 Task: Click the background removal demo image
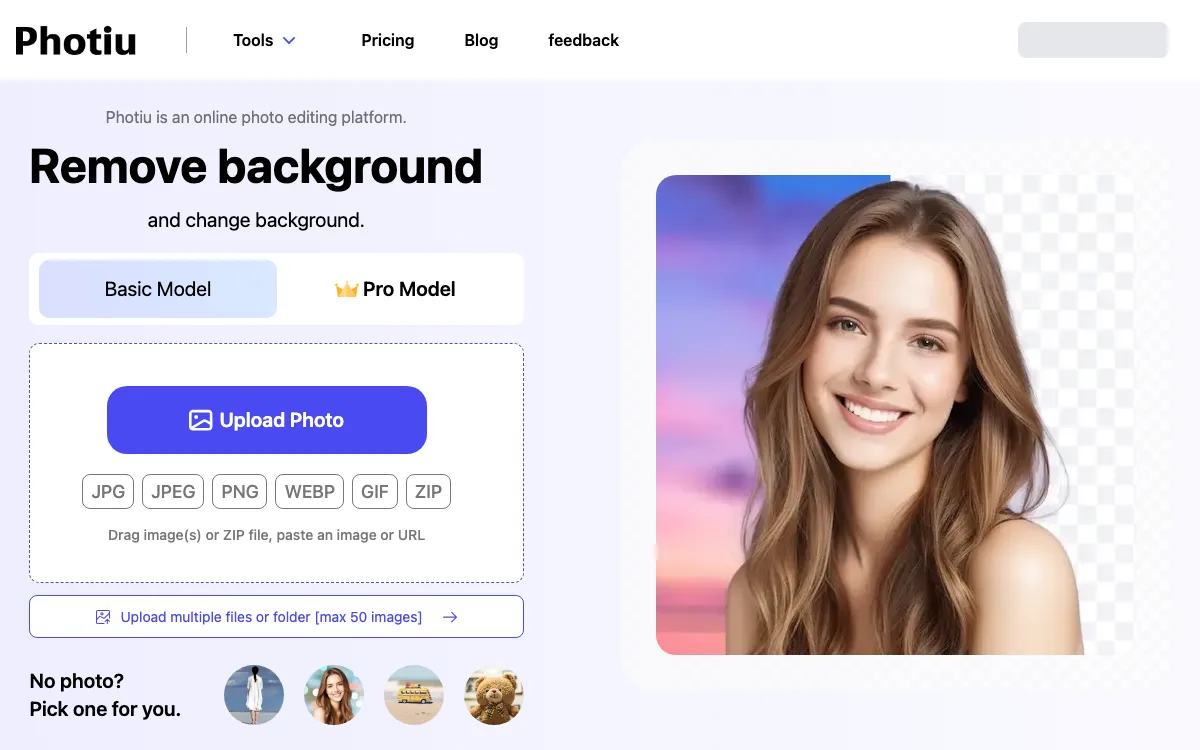coord(895,415)
